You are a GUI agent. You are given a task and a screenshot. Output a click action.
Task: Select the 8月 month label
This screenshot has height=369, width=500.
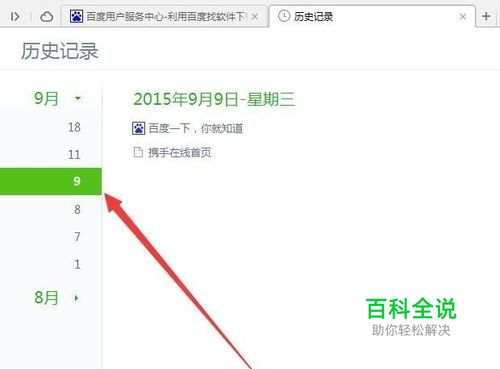click(x=46, y=297)
